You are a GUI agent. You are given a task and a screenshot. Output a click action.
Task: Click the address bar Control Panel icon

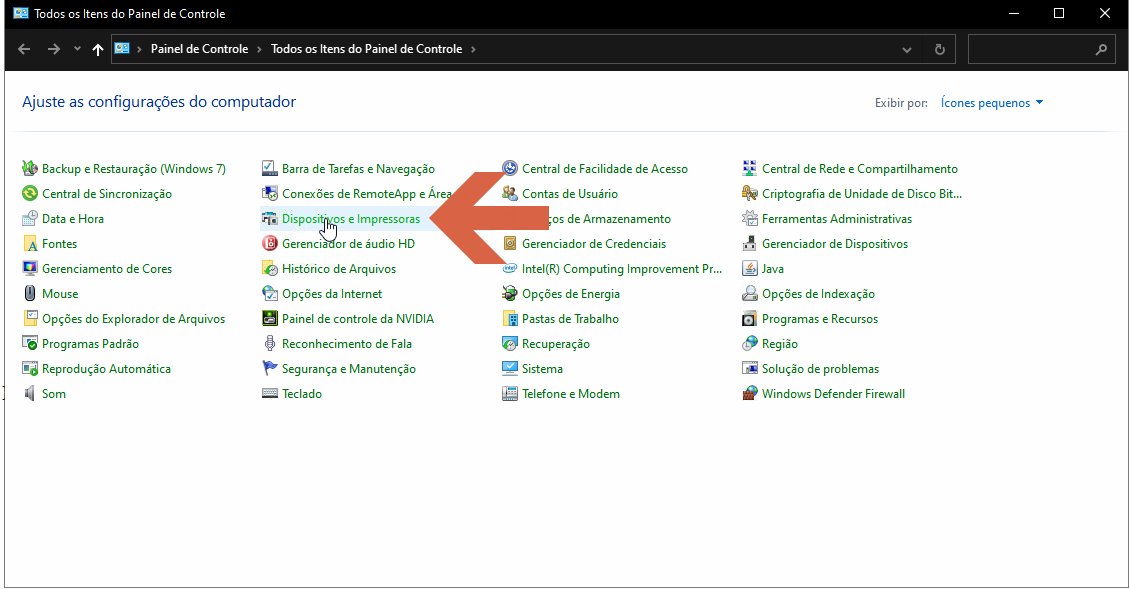tap(123, 49)
